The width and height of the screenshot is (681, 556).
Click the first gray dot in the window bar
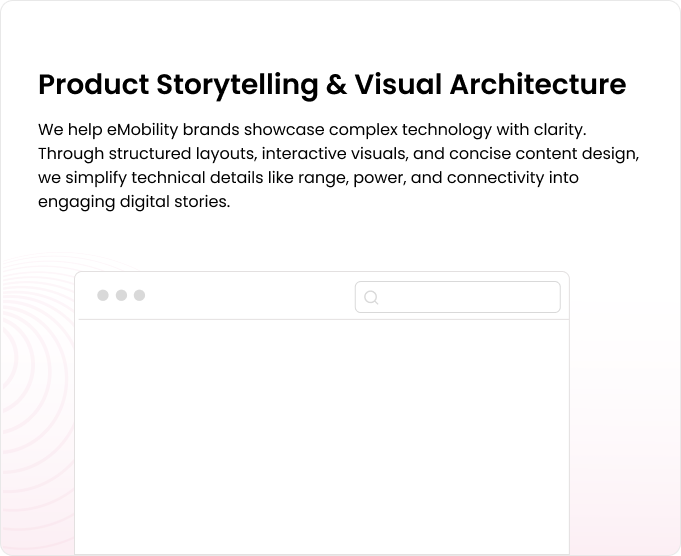tap(103, 295)
